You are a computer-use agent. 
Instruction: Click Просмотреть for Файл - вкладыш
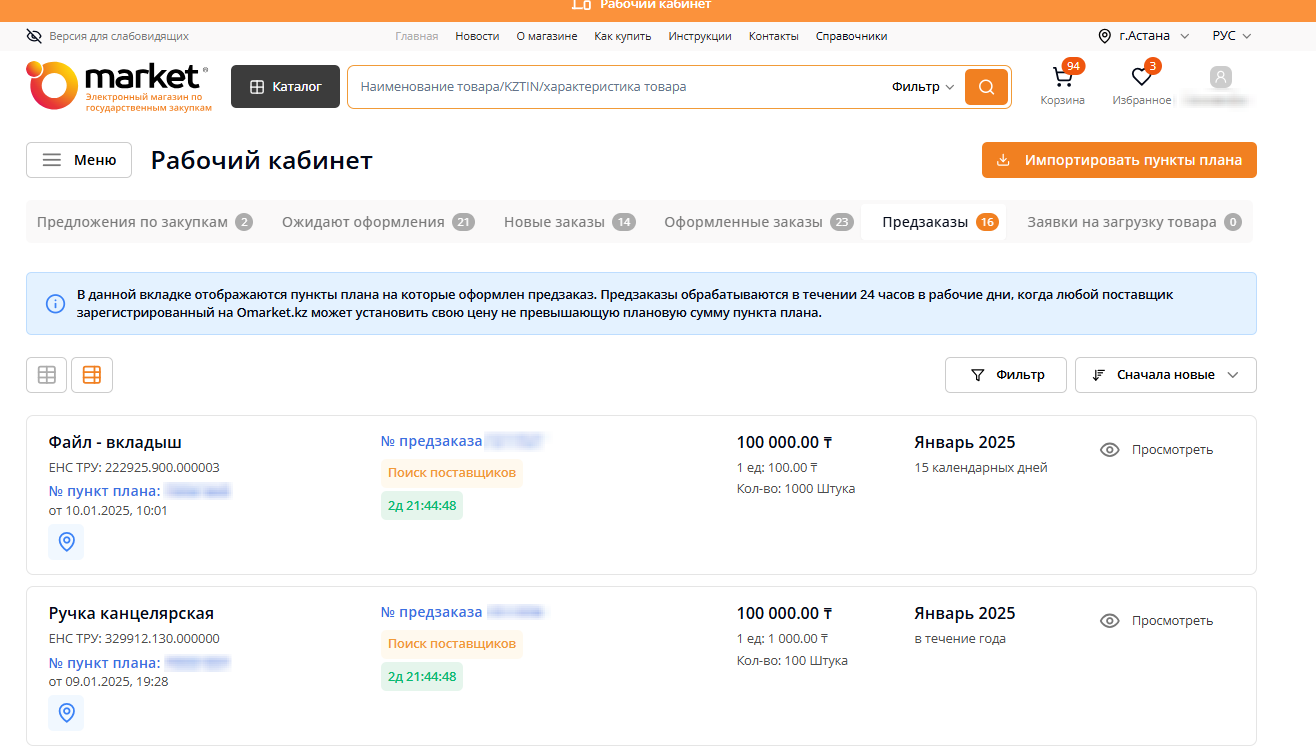(1157, 450)
